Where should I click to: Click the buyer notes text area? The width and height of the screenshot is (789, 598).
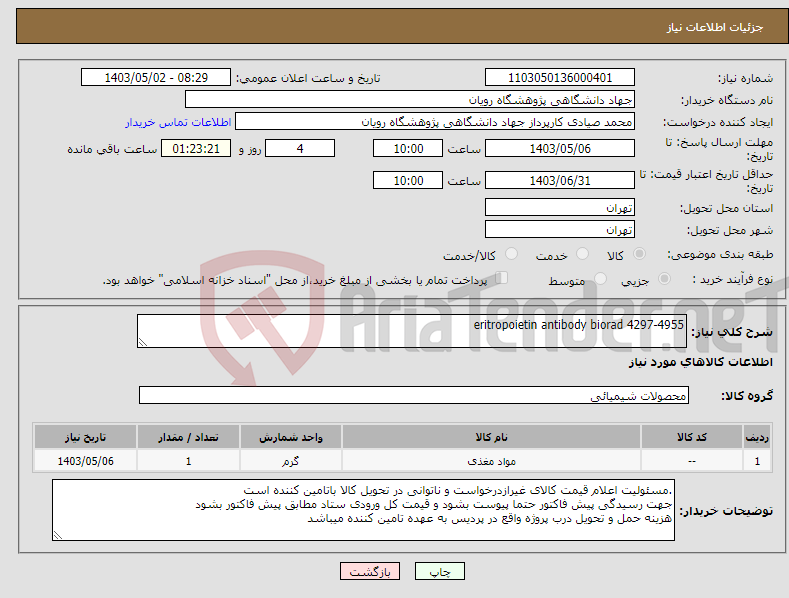coord(363,510)
